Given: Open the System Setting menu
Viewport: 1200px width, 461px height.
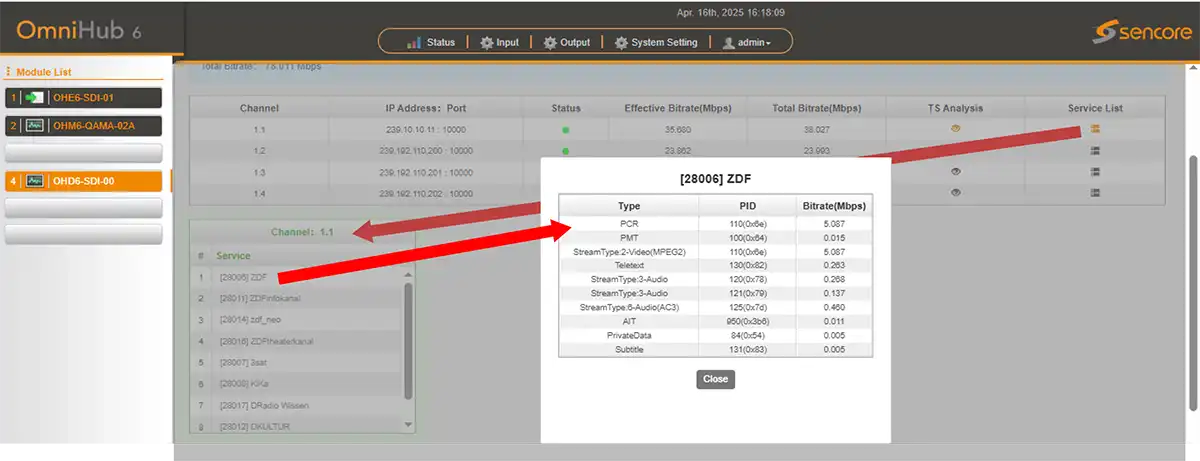Looking at the screenshot, I should [x=656, y=42].
